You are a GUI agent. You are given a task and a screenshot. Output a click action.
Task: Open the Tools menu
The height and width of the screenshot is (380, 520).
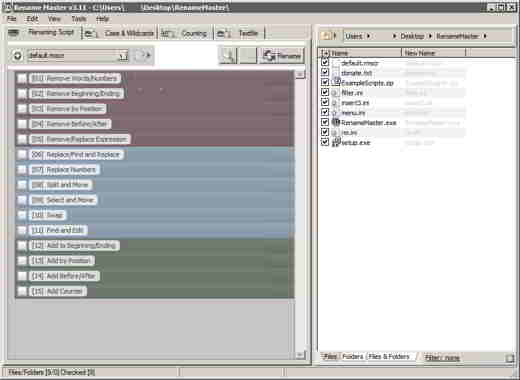tap(79, 19)
